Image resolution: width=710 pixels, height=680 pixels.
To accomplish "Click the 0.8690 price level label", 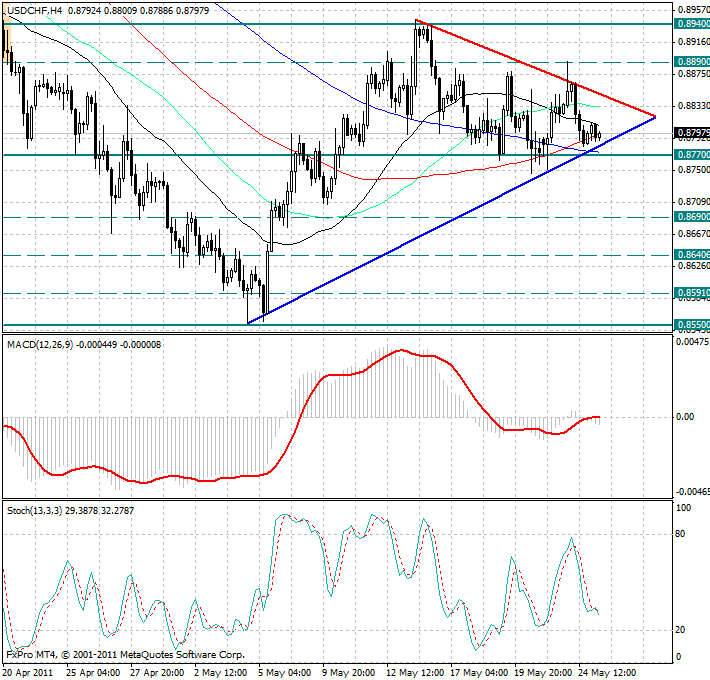I will click(691, 216).
